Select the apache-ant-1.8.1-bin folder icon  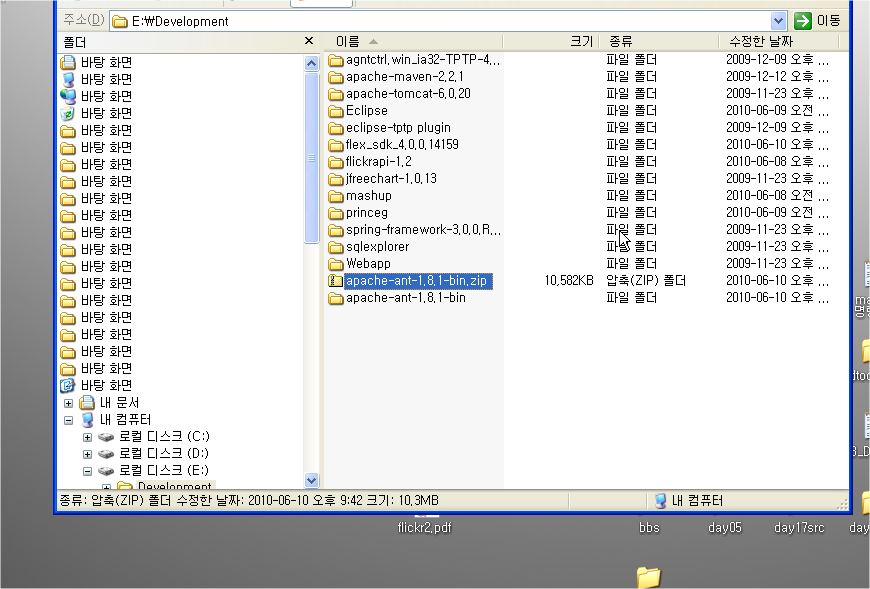coord(335,298)
